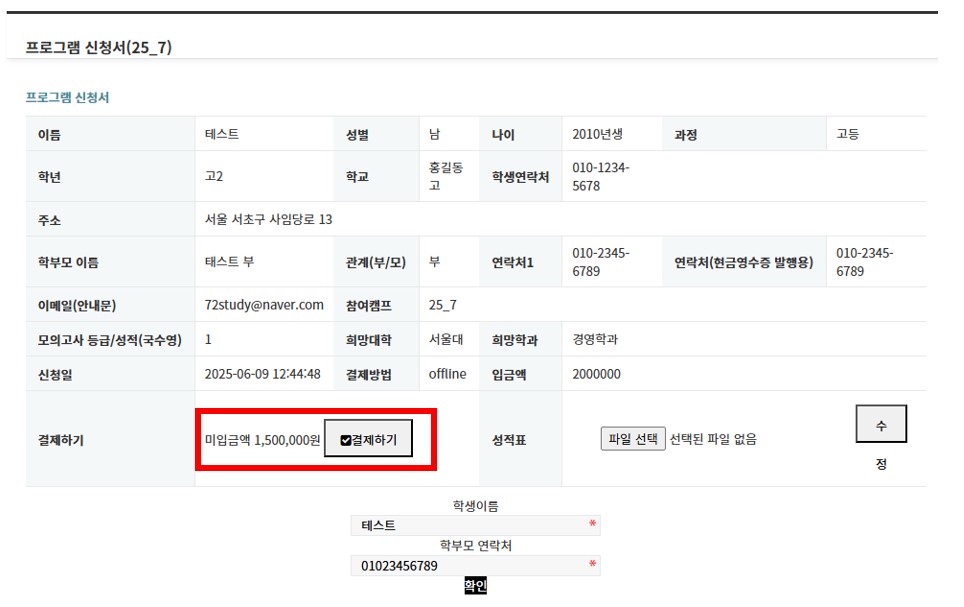Click the 선택된 파일 없음 file status text
964x607 pixels.
coord(713,439)
